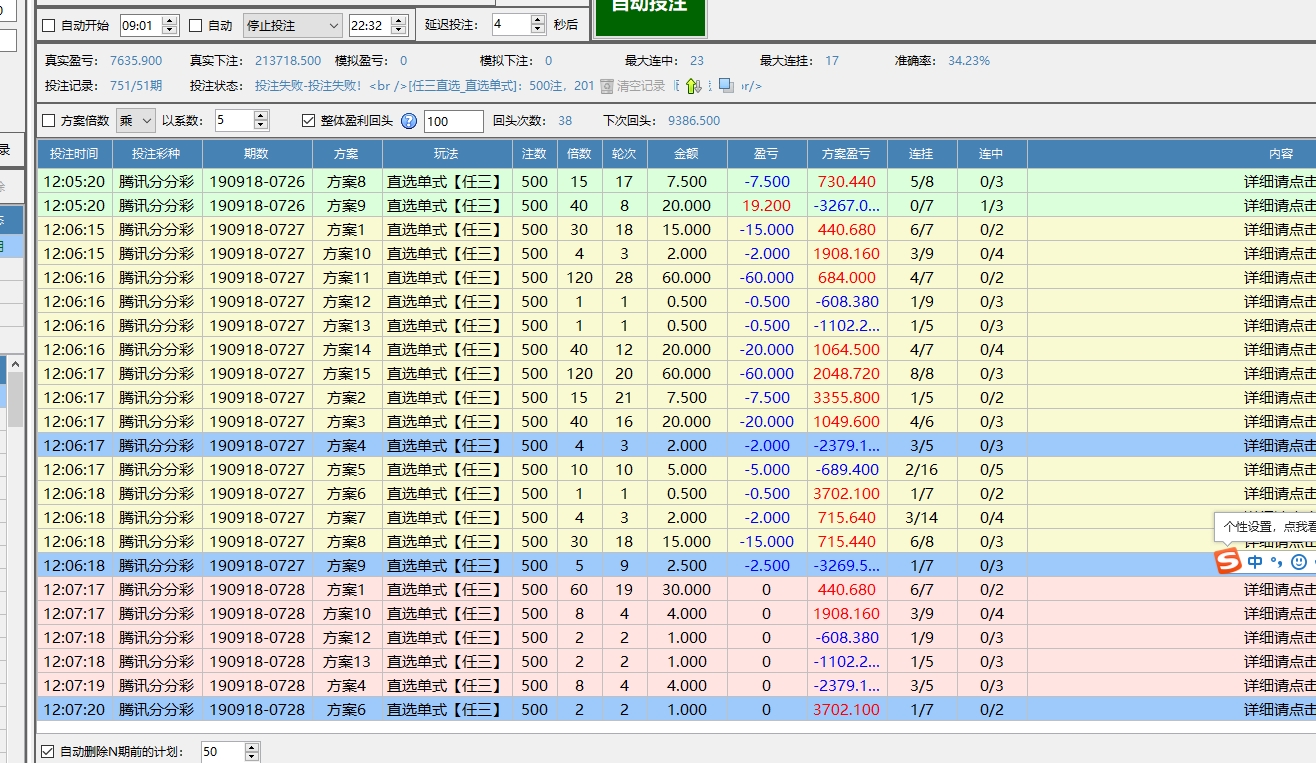Enable the 自动 stop checkbox
Image resolution: width=1316 pixels, height=763 pixels.
tap(196, 25)
